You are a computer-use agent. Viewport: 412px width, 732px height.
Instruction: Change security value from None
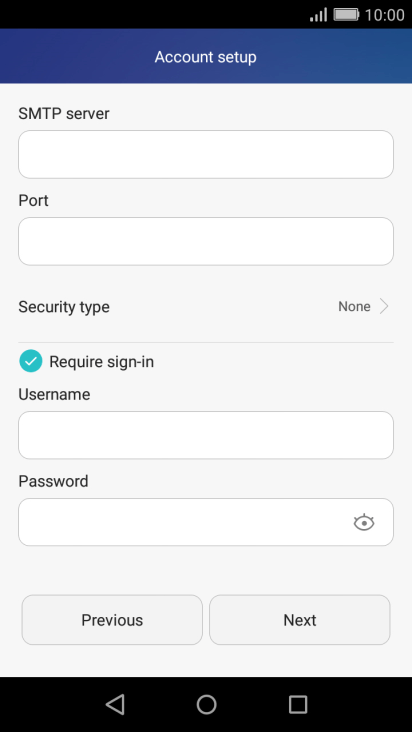pos(354,307)
